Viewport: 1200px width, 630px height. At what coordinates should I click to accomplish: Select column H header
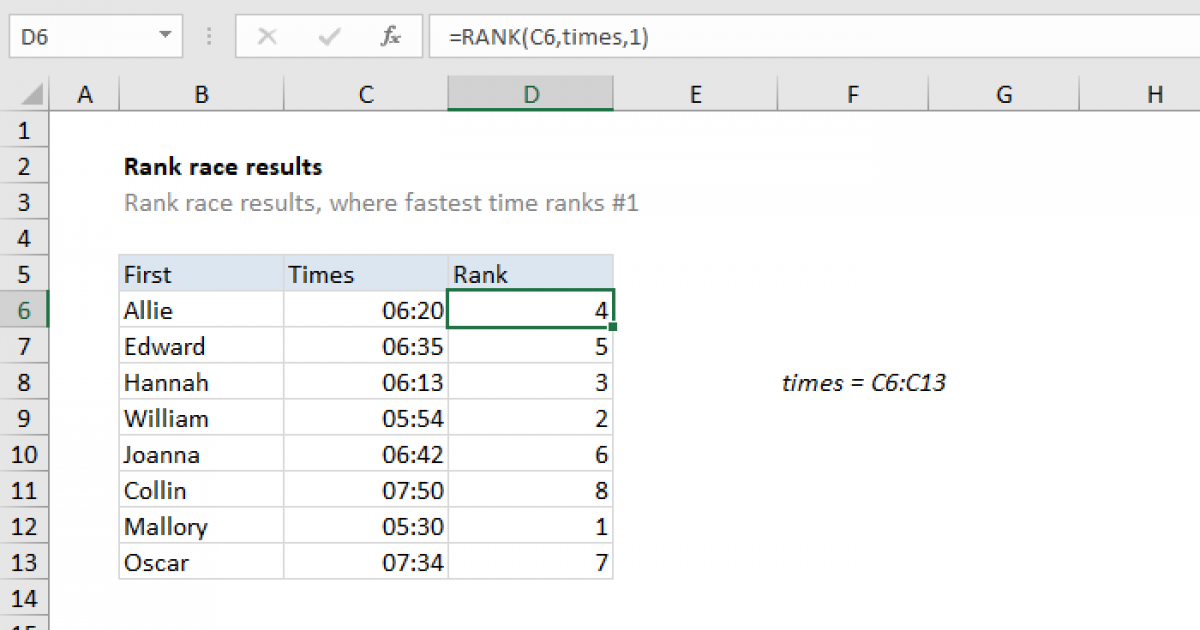tap(1155, 95)
